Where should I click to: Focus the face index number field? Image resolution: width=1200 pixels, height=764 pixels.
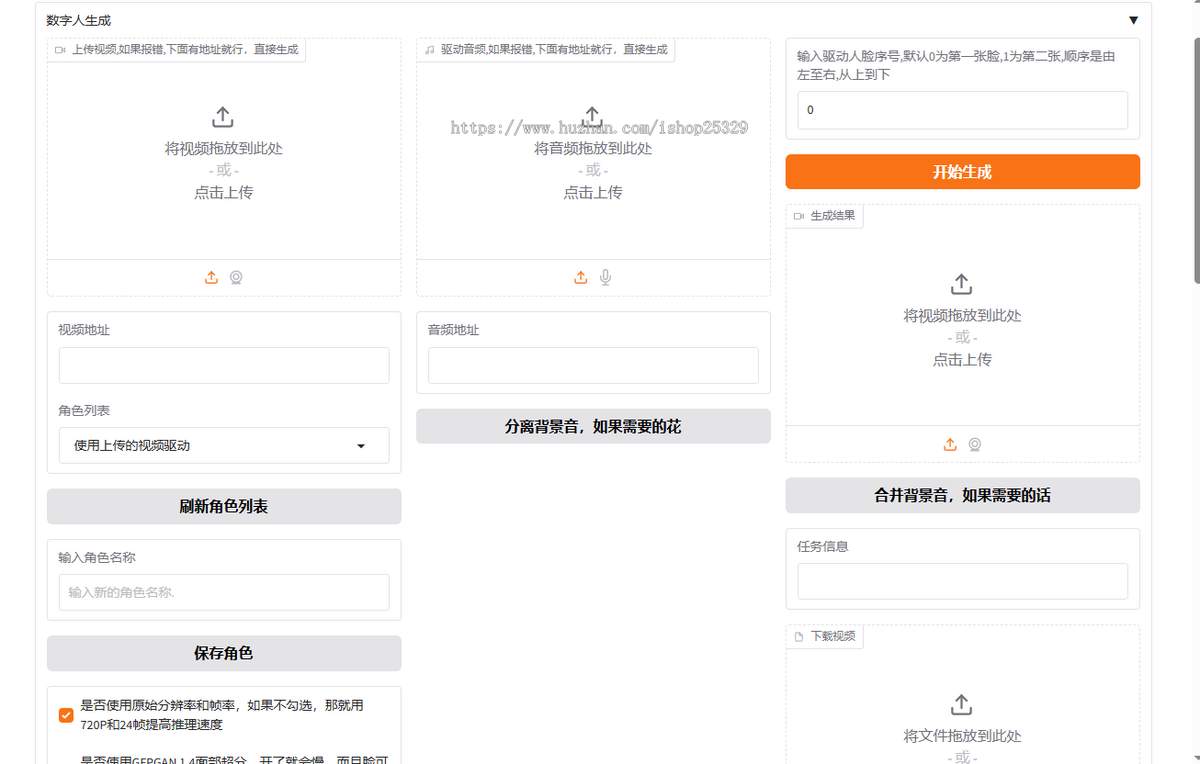[962, 110]
